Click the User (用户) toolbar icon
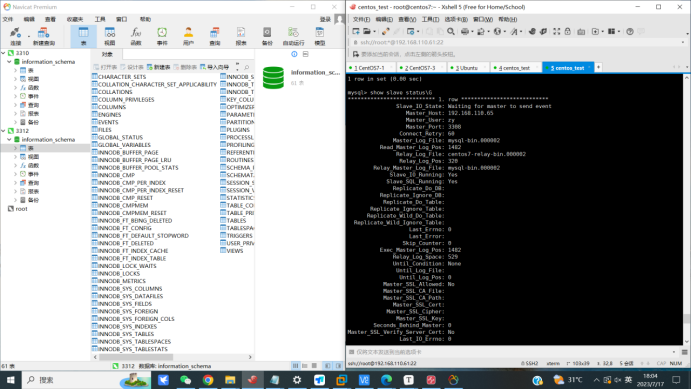Viewport: 692px width, 389px height. coord(188,36)
